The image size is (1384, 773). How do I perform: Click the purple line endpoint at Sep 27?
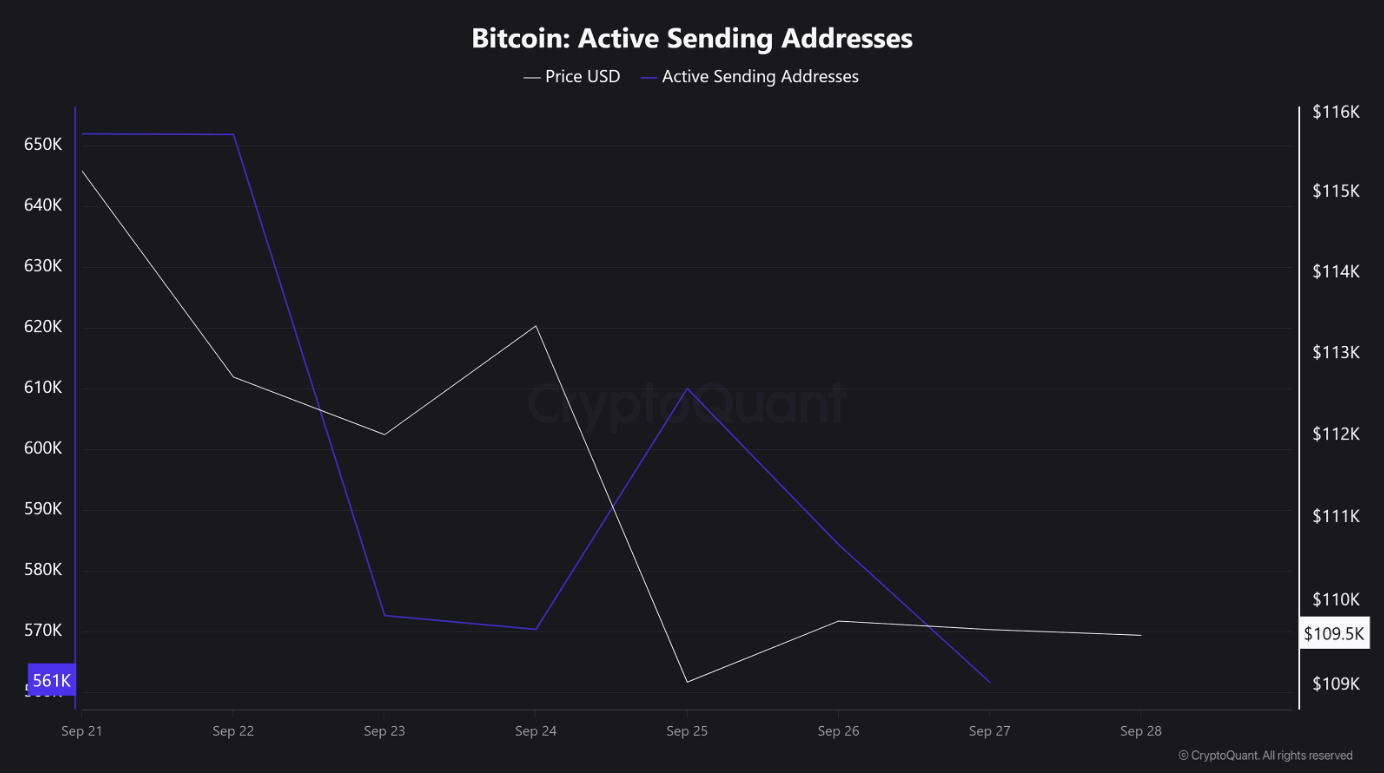pyautogui.click(x=990, y=683)
